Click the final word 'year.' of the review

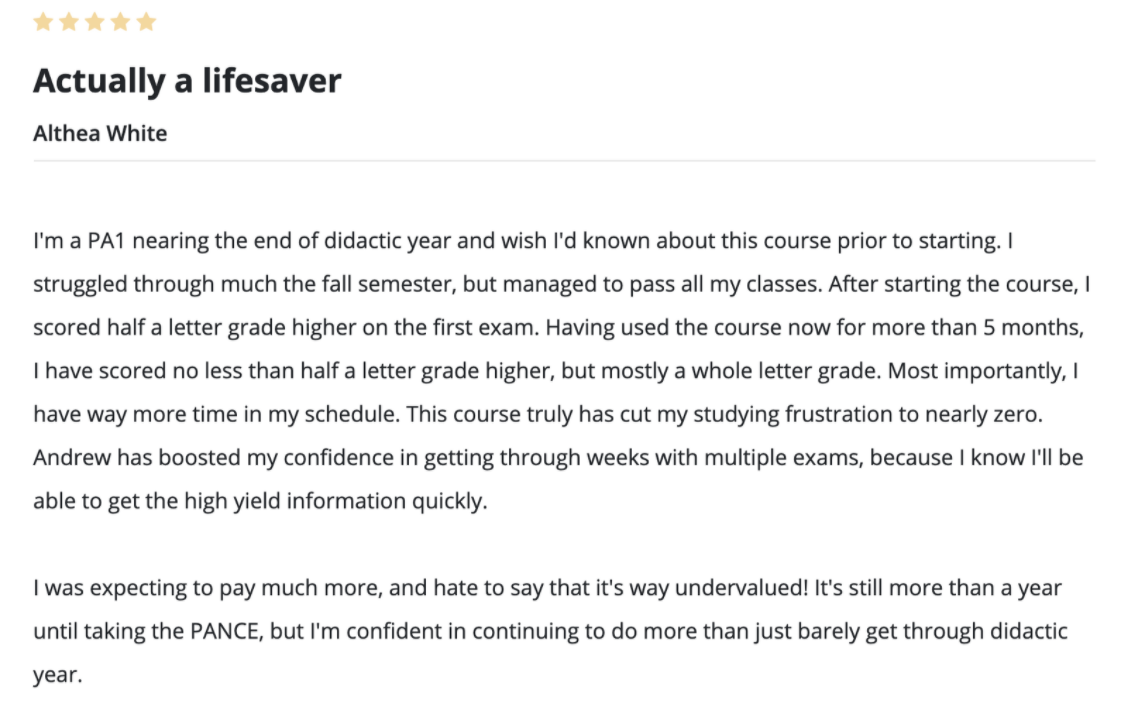[x=58, y=675]
